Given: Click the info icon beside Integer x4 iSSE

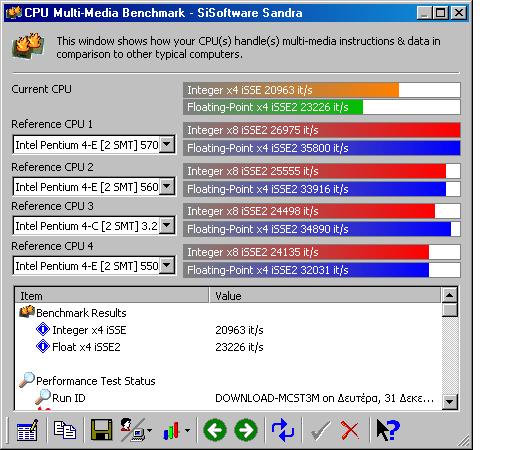Looking at the screenshot, I should point(43,329).
